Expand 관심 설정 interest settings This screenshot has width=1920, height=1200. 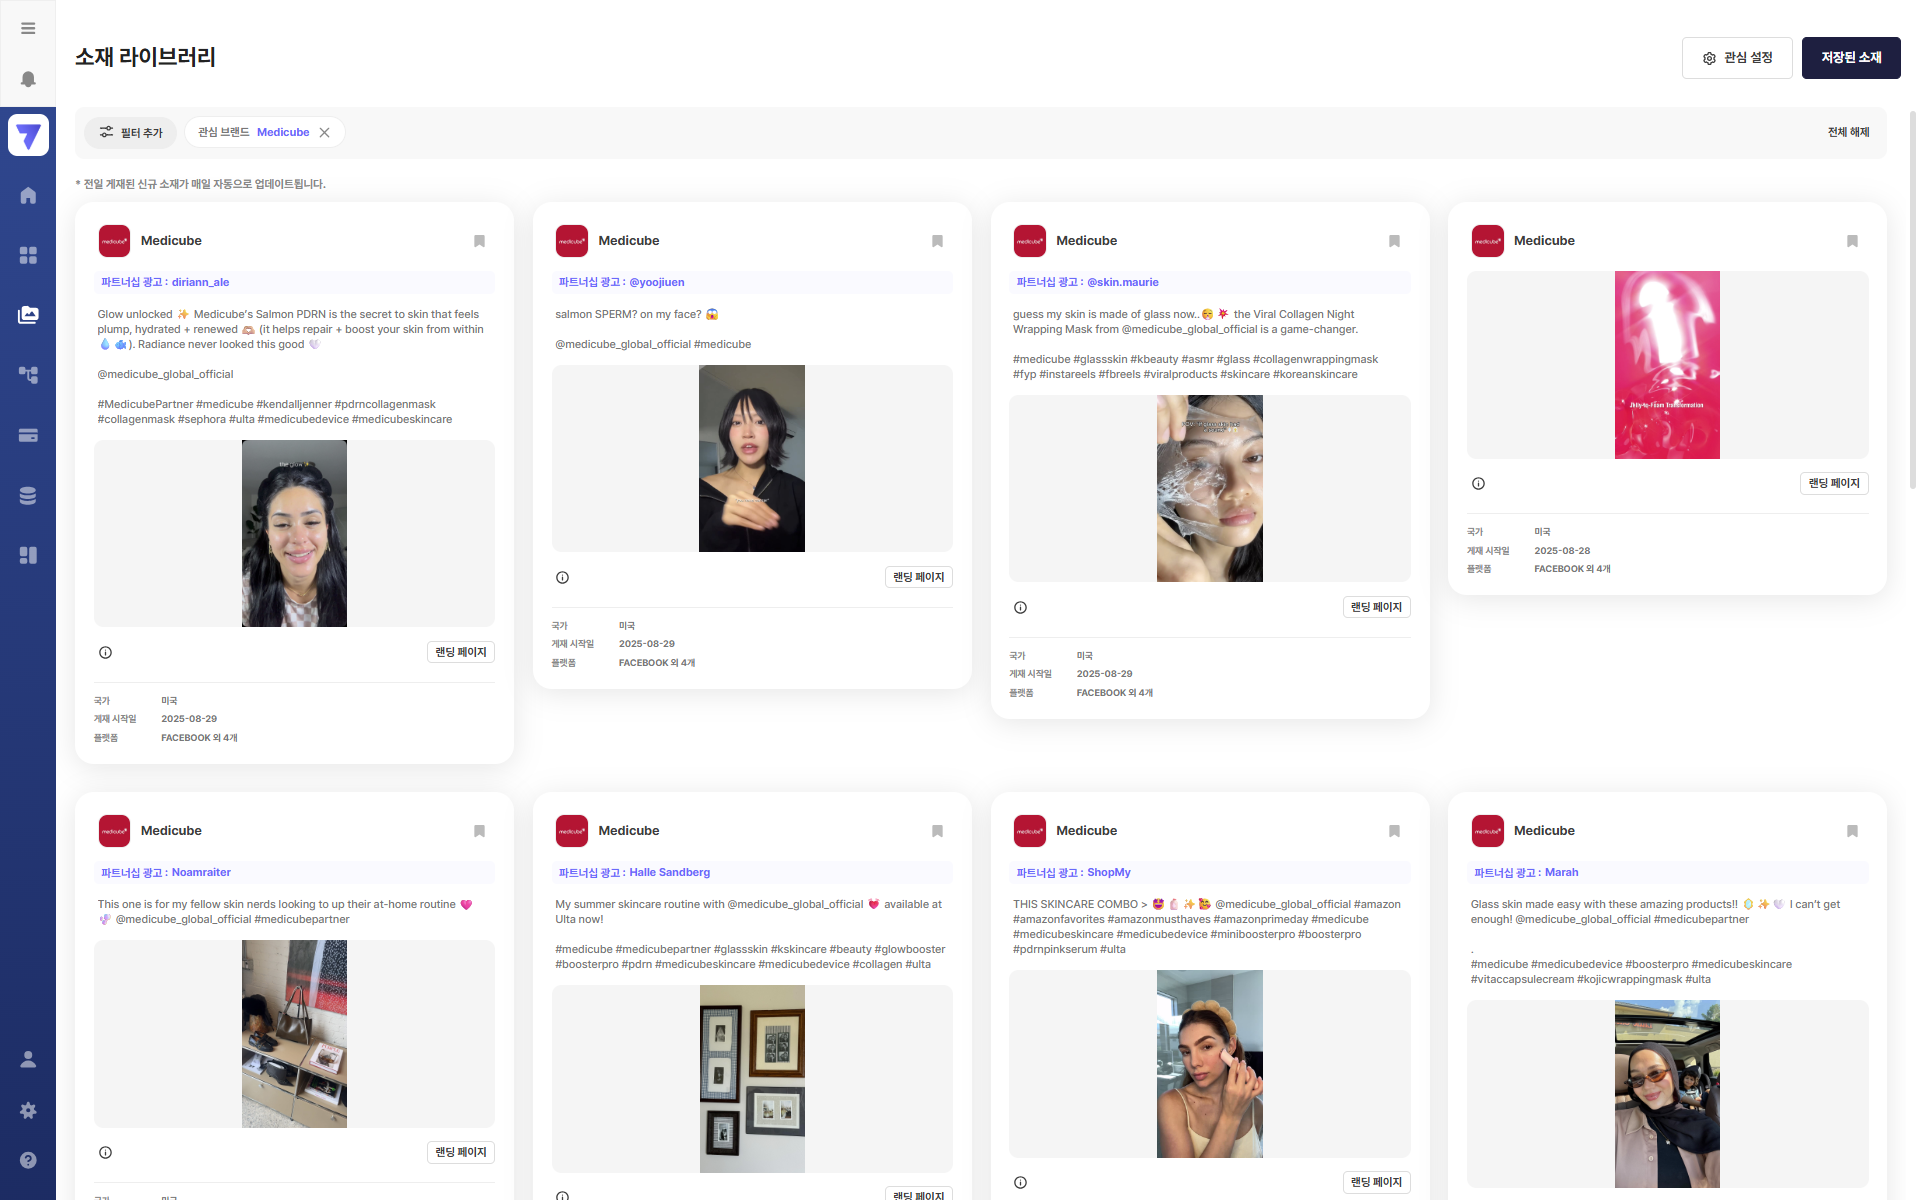pos(1737,58)
